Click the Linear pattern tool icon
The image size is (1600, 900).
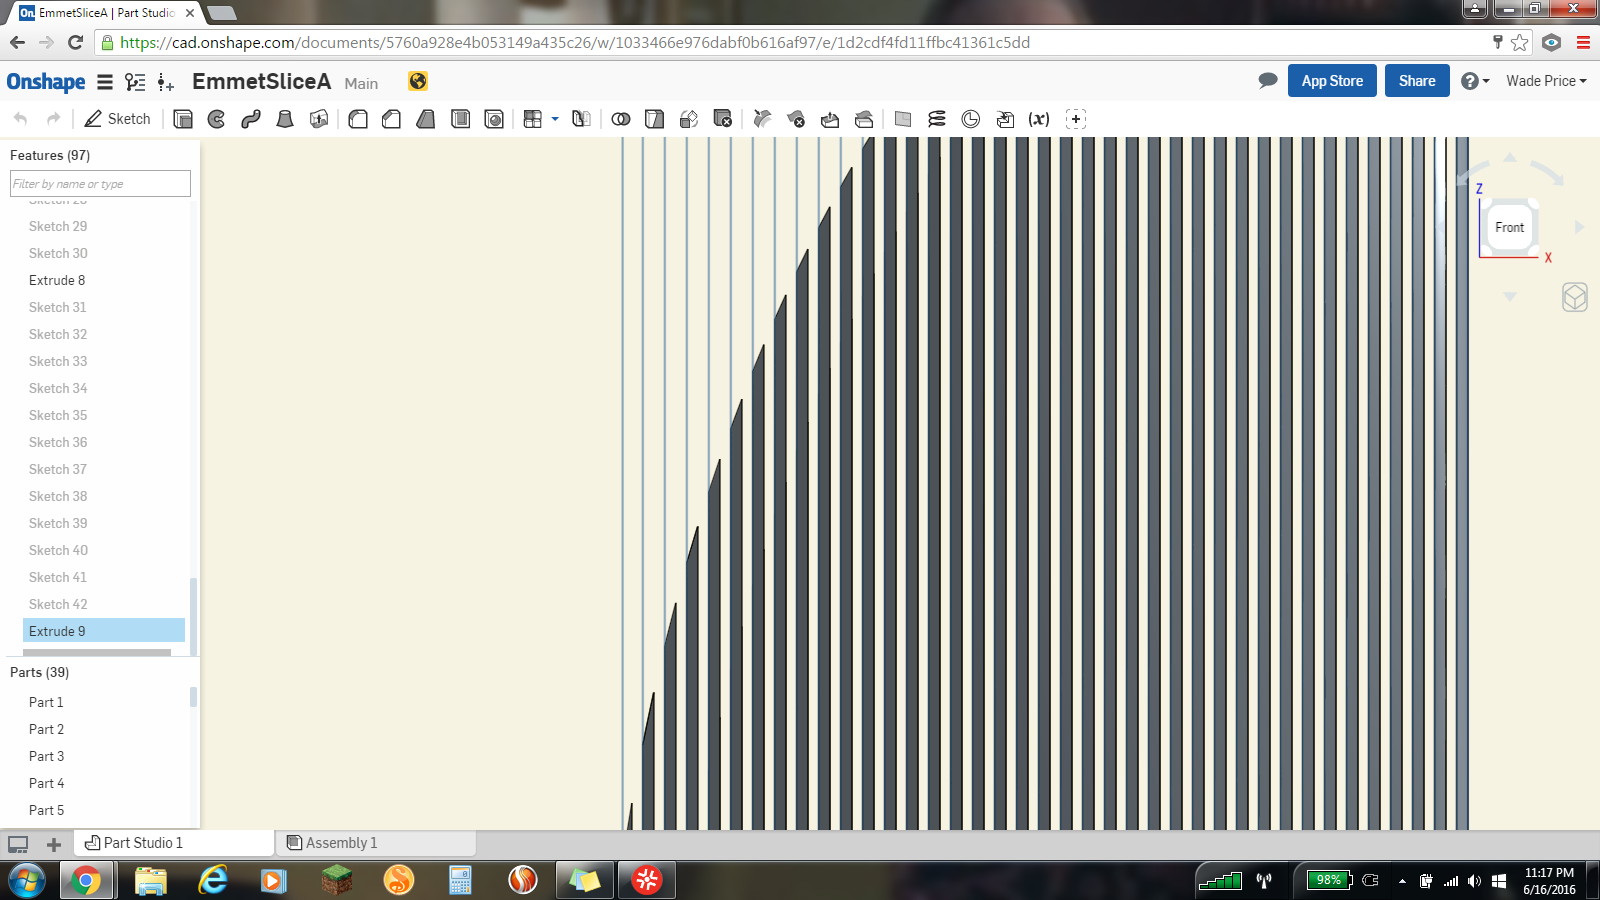533,119
